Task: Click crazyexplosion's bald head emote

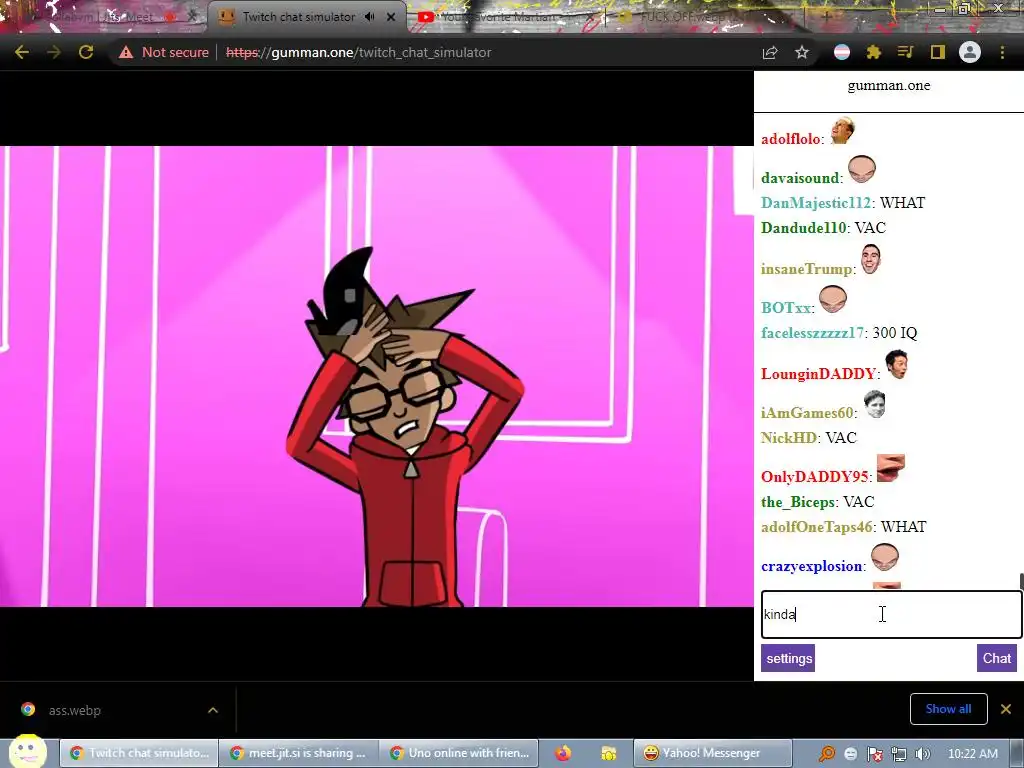Action: [x=885, y=558]
